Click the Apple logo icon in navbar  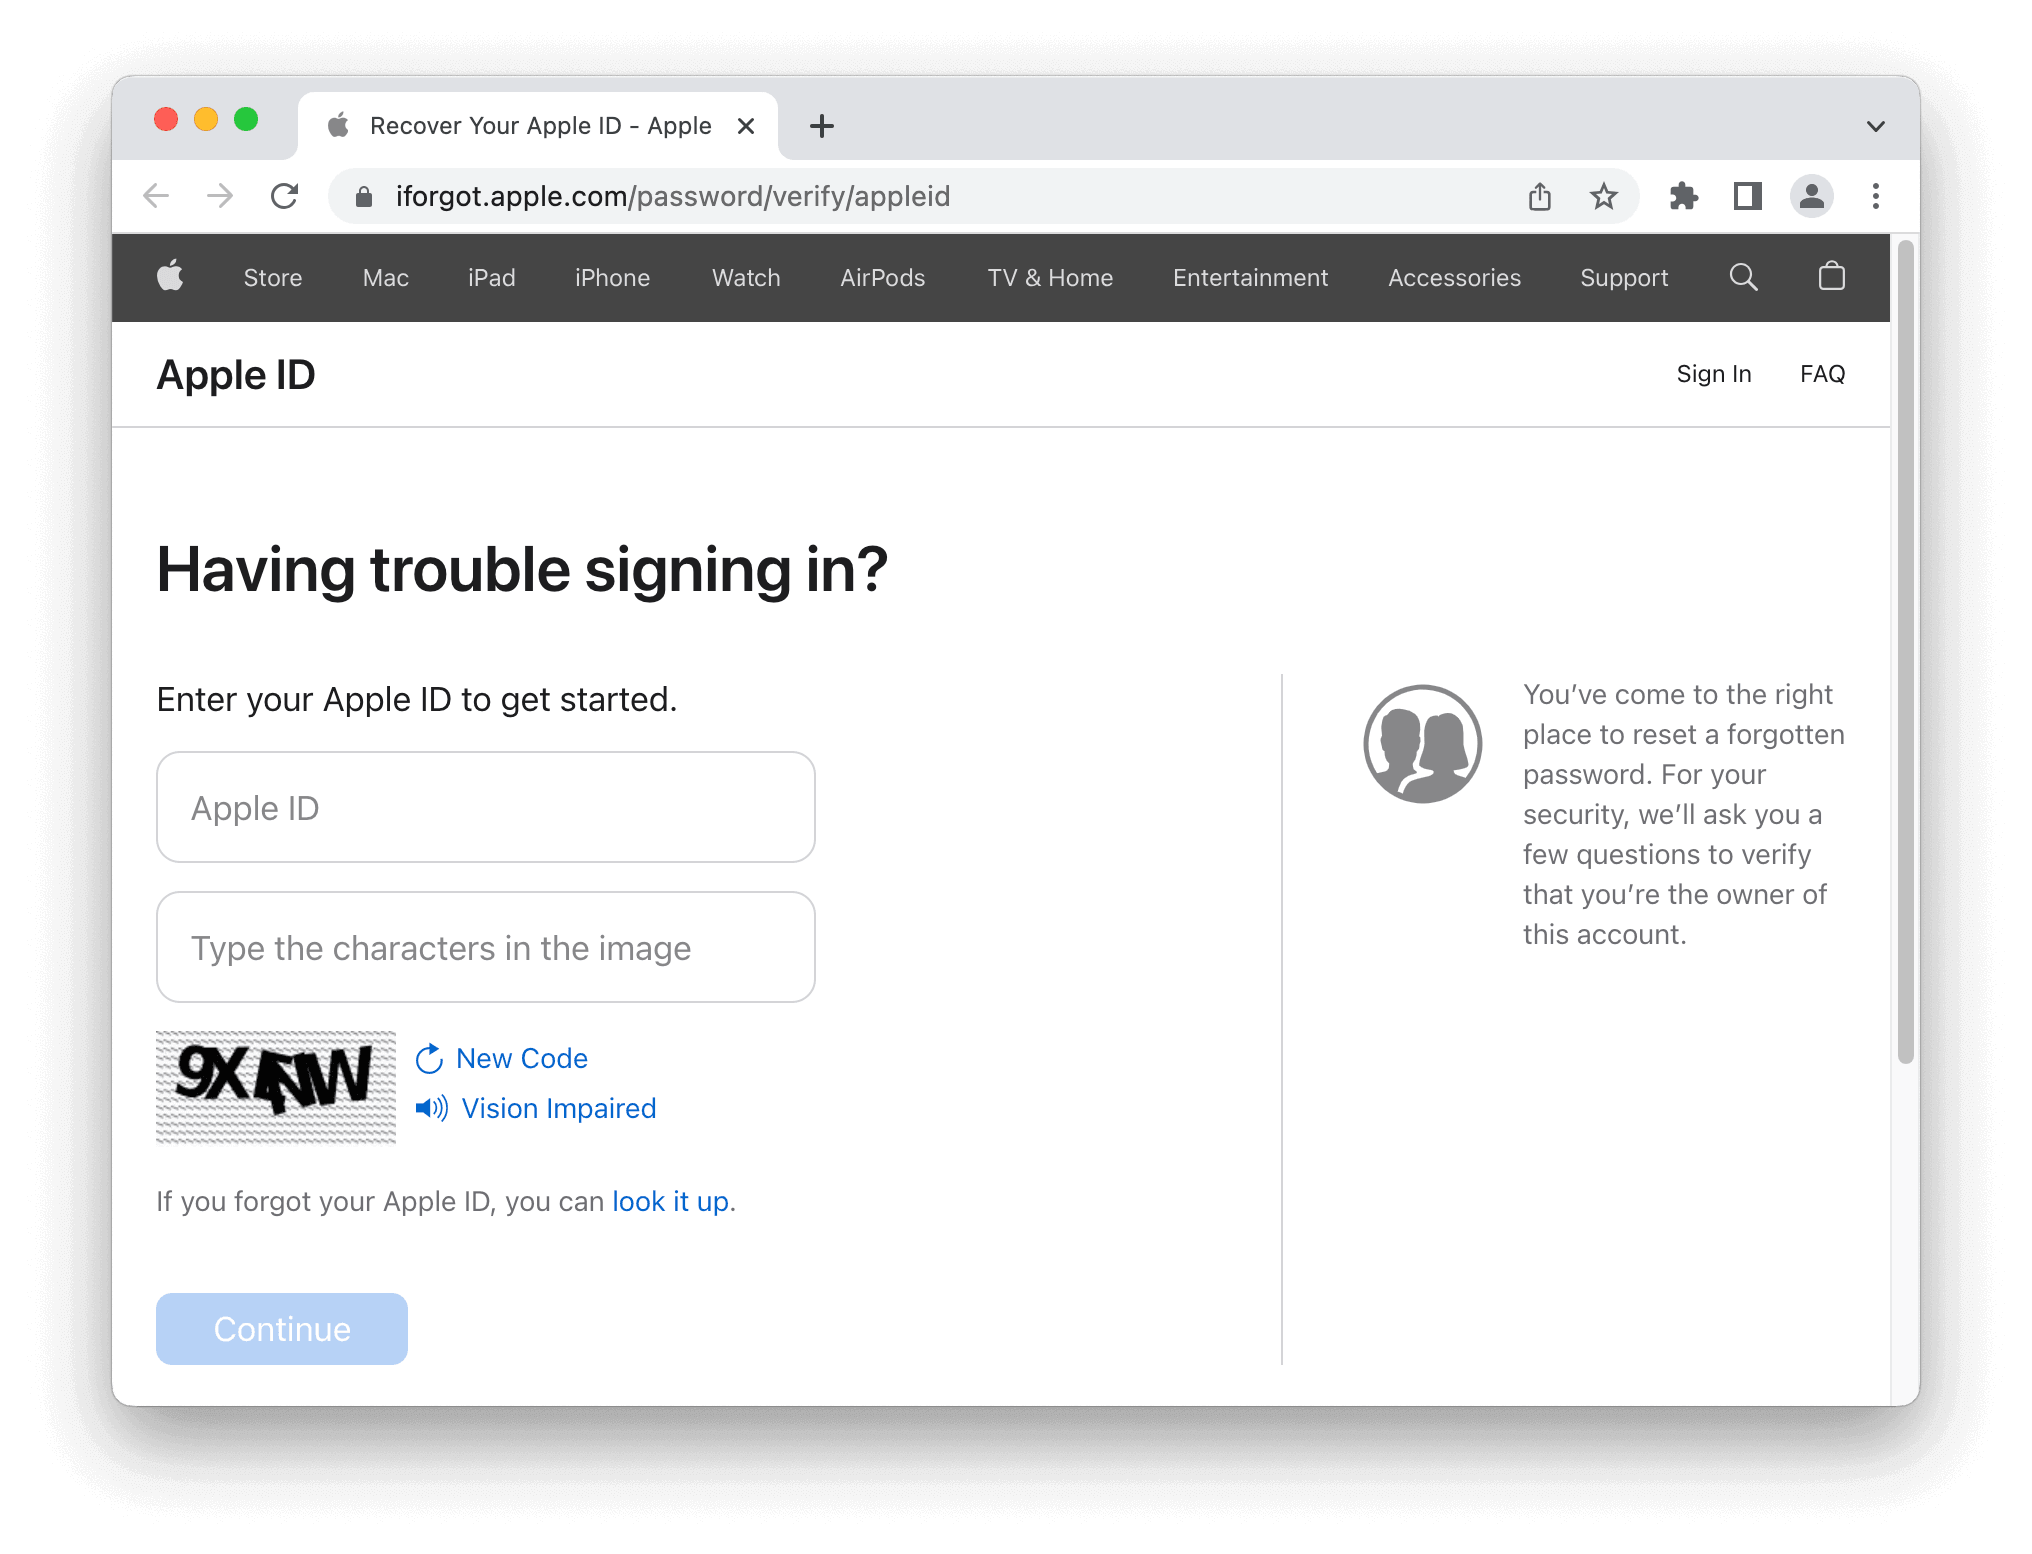coord(168,276)
